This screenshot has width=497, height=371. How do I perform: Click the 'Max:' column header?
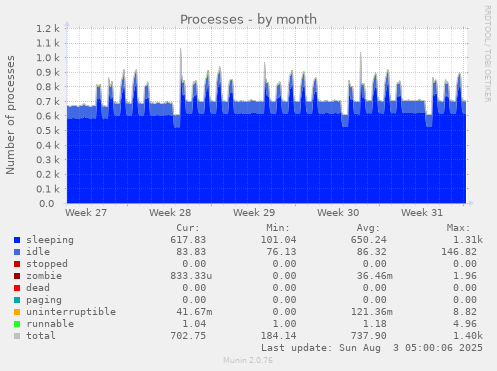458,228
